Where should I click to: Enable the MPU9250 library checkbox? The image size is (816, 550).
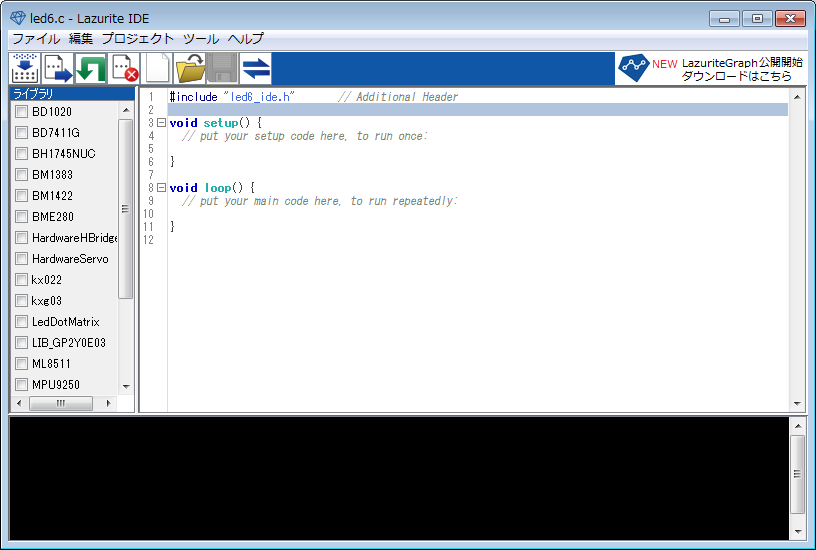[x=21, y=385]
